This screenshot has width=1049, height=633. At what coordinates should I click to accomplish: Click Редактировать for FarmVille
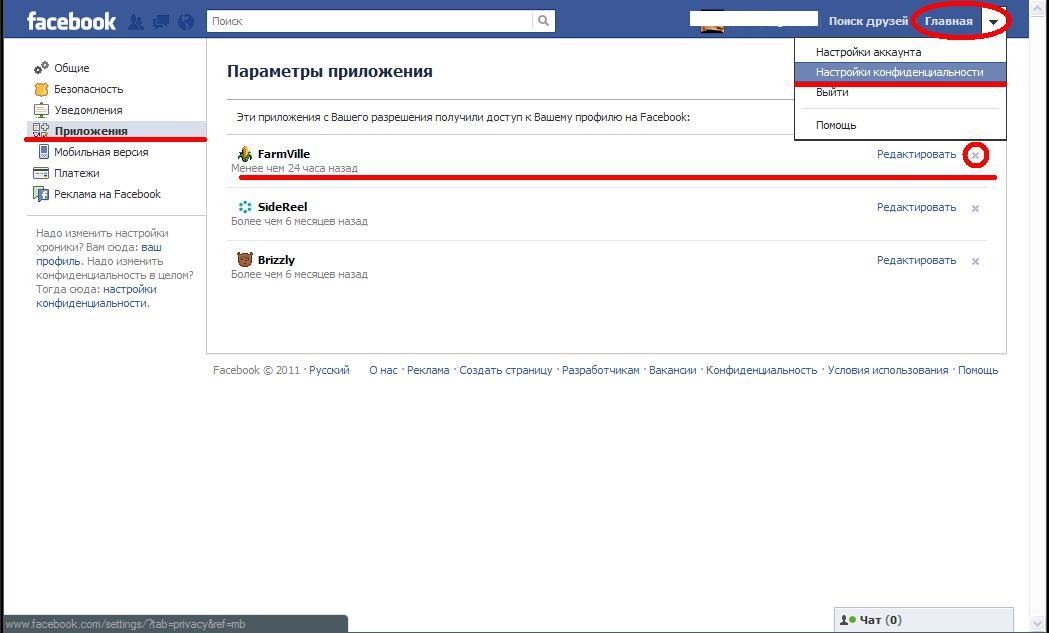tap(917, 155)
